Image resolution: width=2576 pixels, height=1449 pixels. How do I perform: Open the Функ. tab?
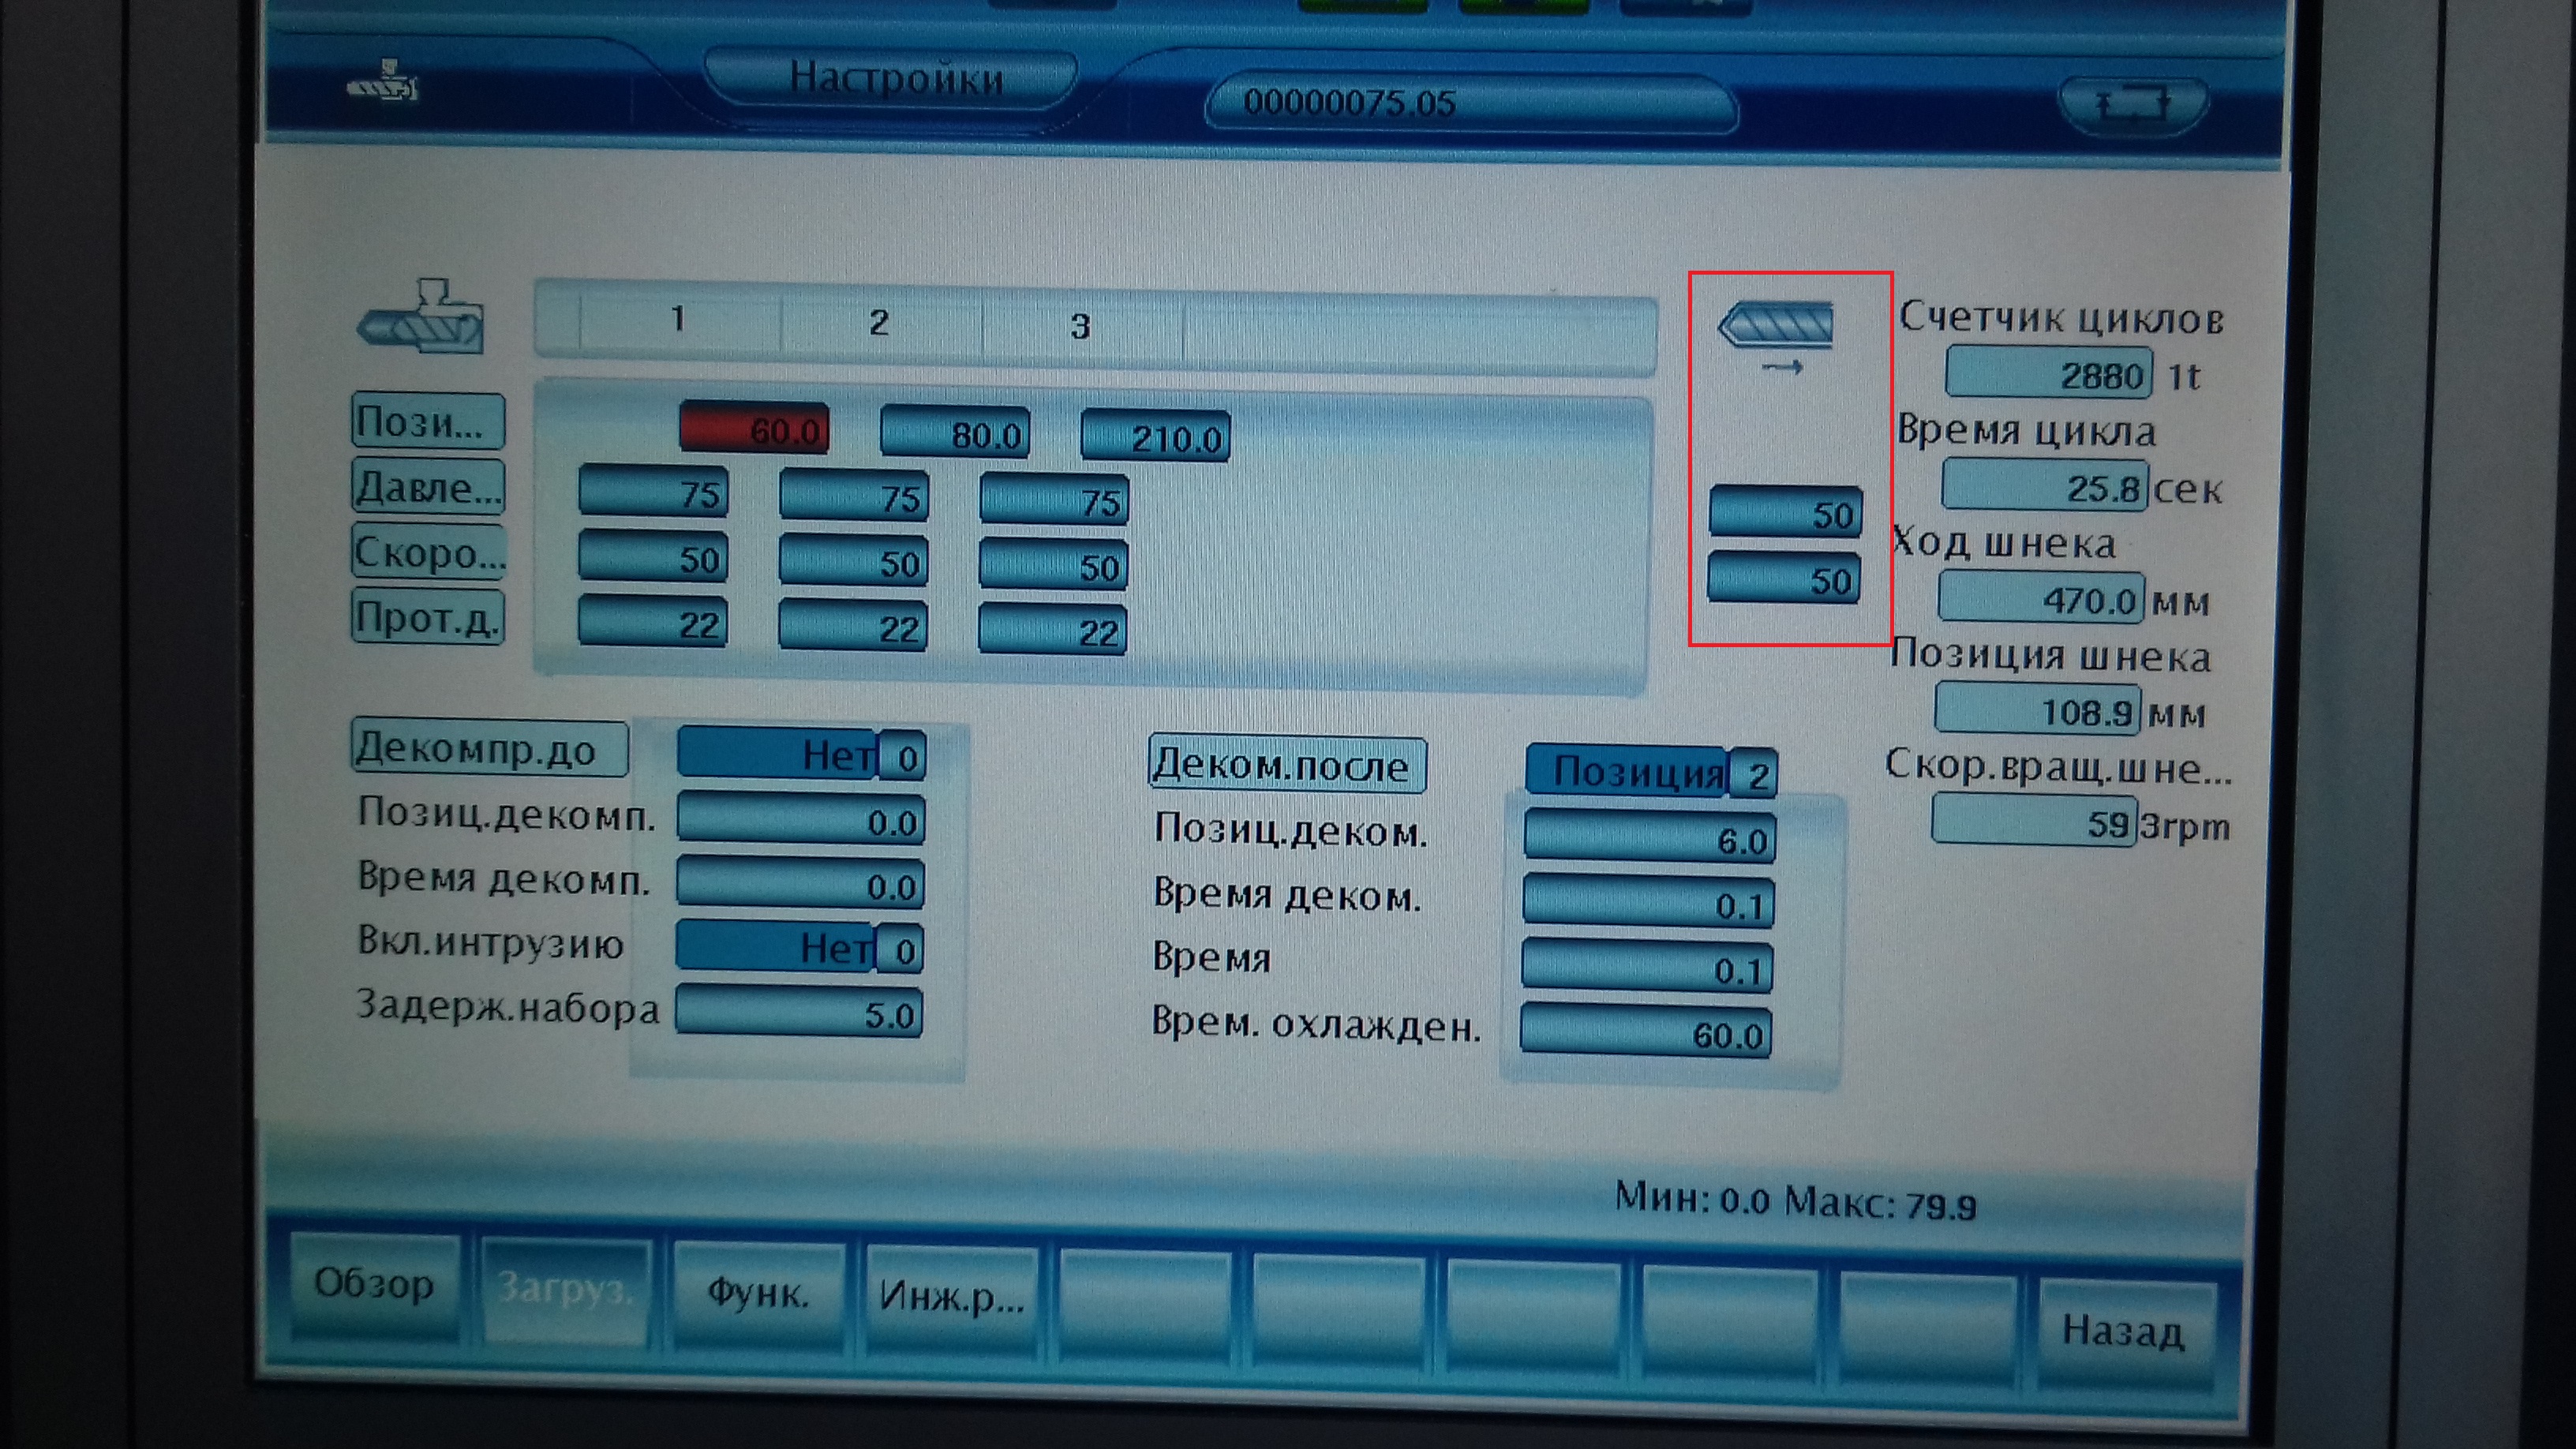758,1293
